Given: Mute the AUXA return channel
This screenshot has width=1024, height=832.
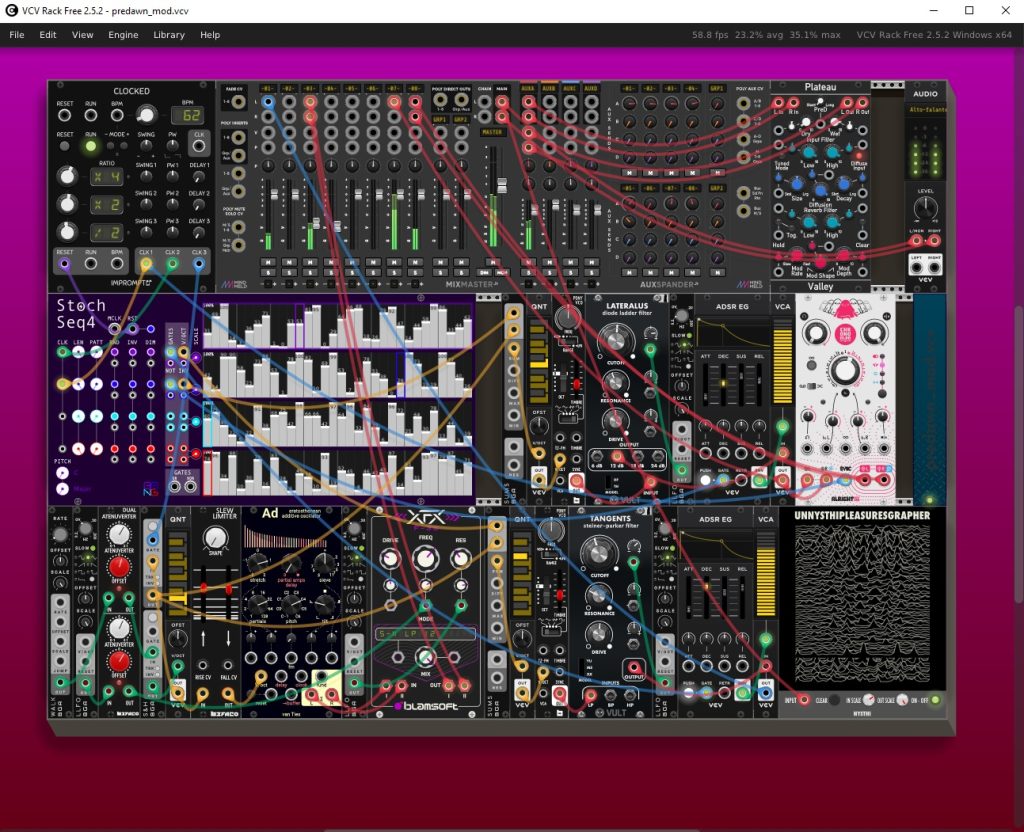Looking at the screenshot, I should 528,263.
